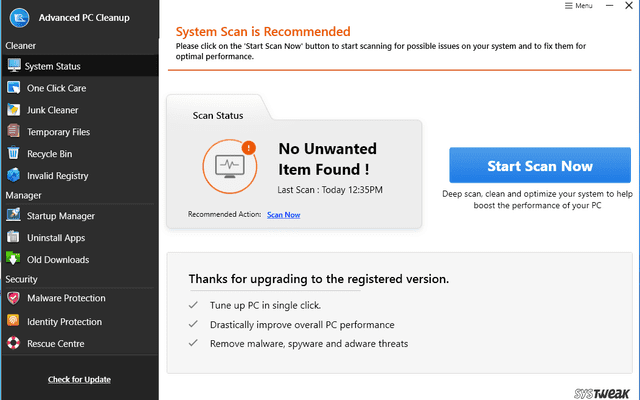This screenshot has width=640, height=400.
Task: Open the Temporary Files icon
Action: pyautogui.click(x=14, y=132)
